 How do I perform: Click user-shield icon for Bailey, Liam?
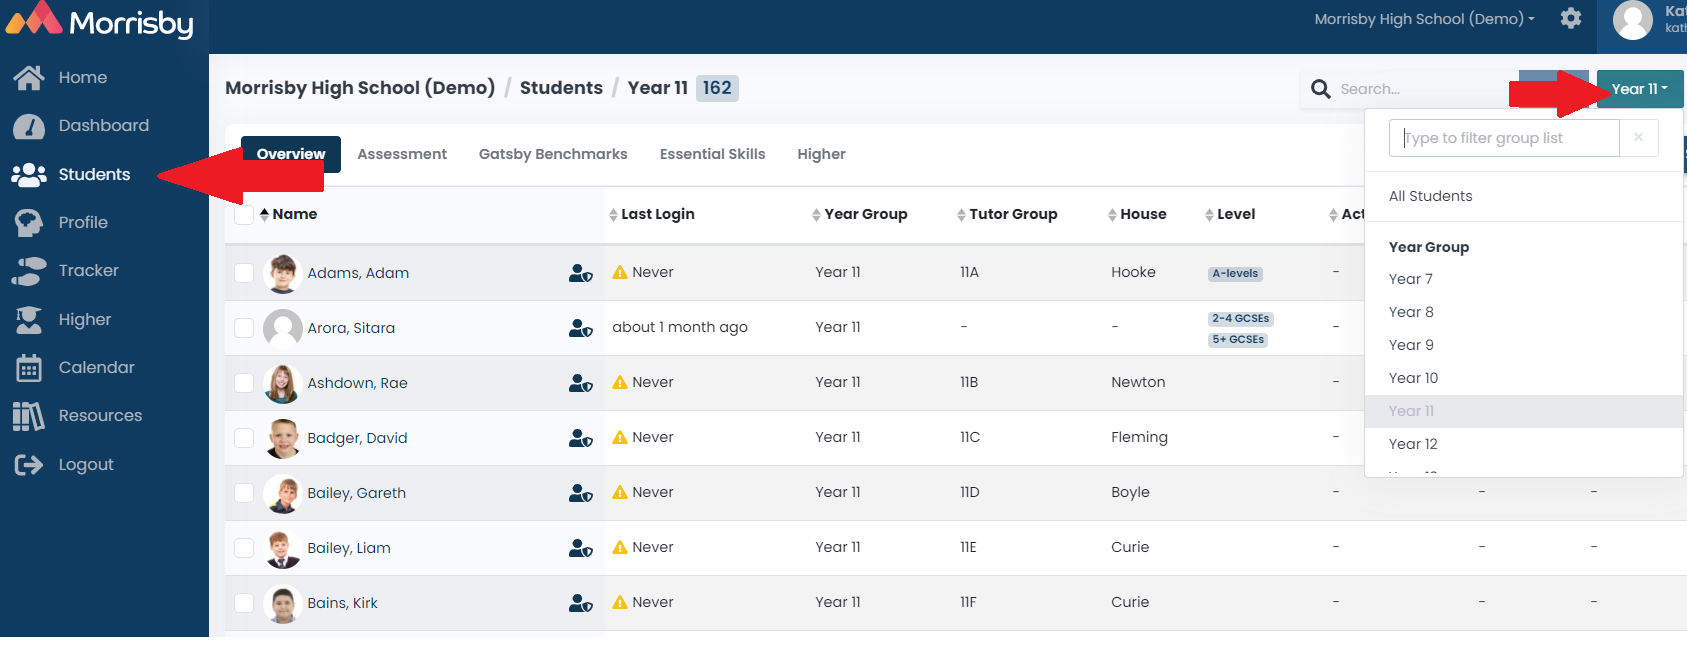click(x=581, y=548)
